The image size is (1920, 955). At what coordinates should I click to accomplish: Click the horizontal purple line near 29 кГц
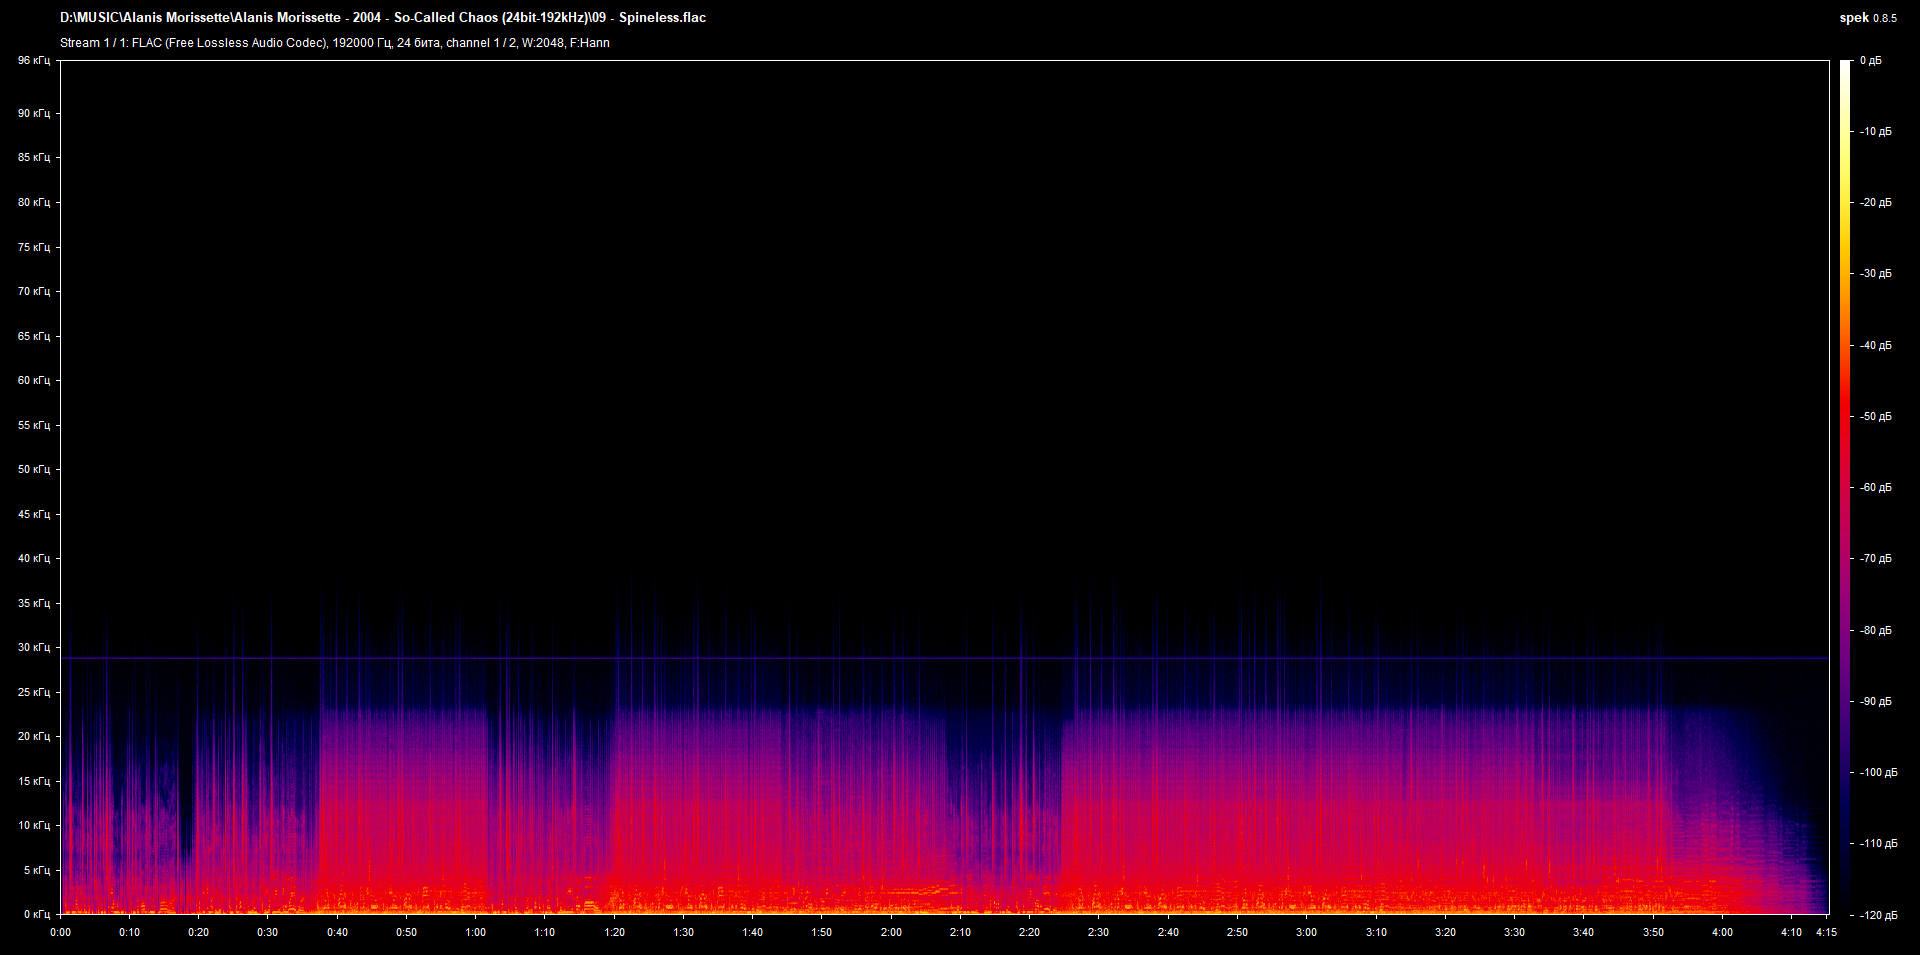[944, 659]
